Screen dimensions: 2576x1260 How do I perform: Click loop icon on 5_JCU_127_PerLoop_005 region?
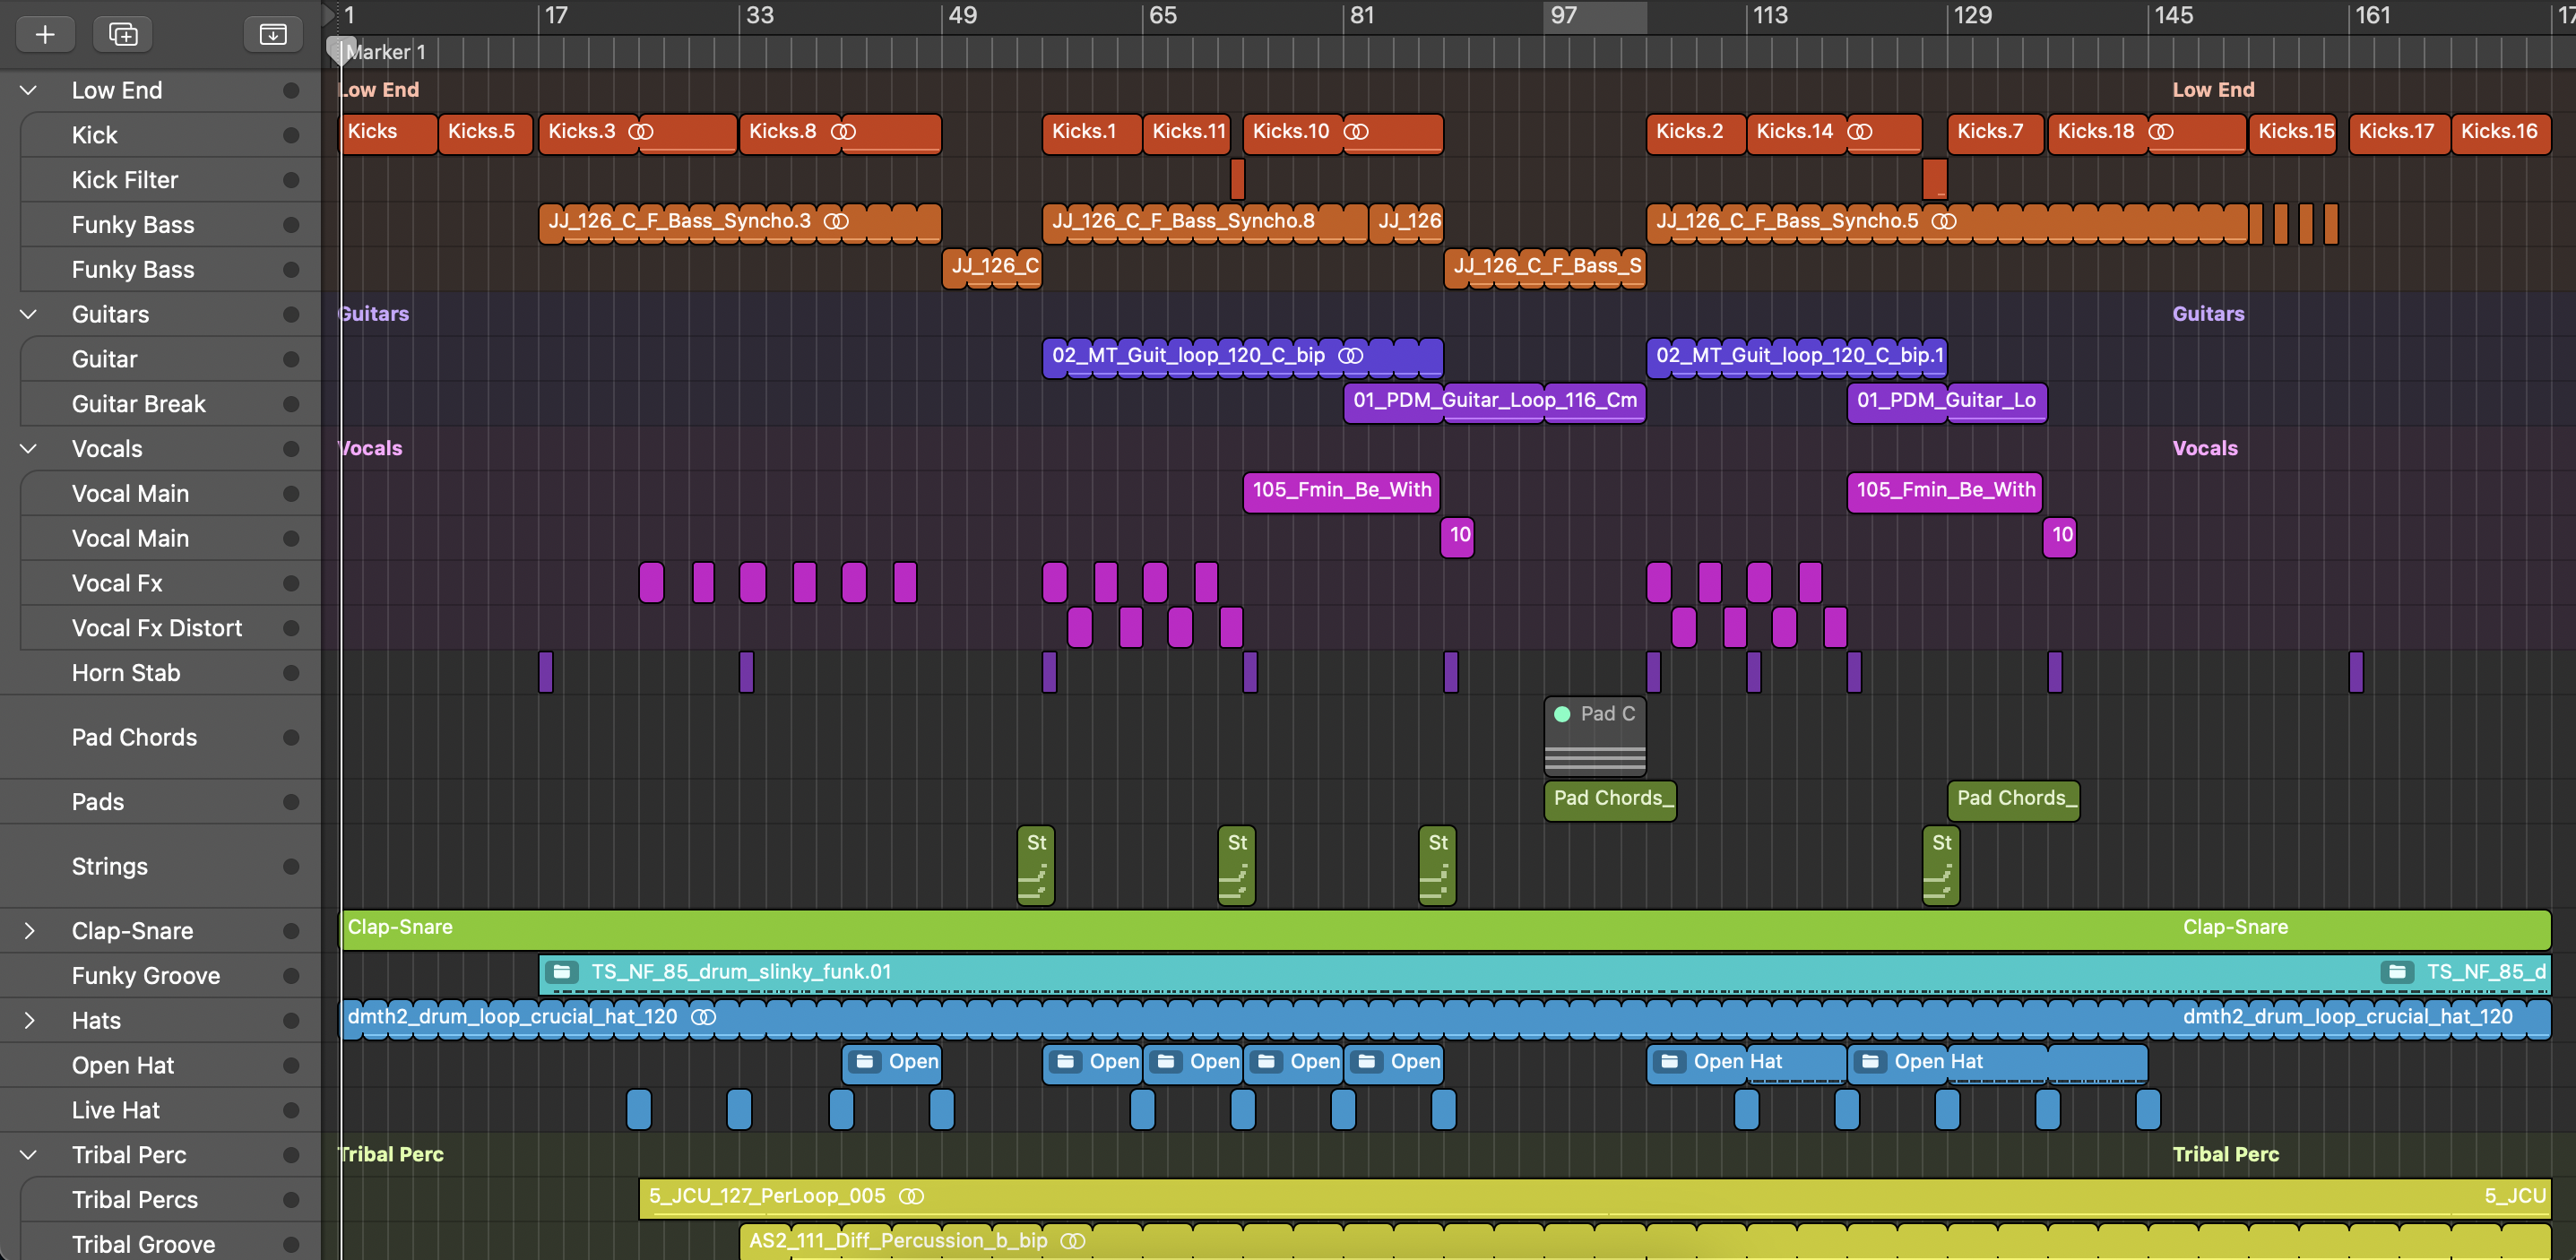pyautogui.click(x=911, y=1196)
